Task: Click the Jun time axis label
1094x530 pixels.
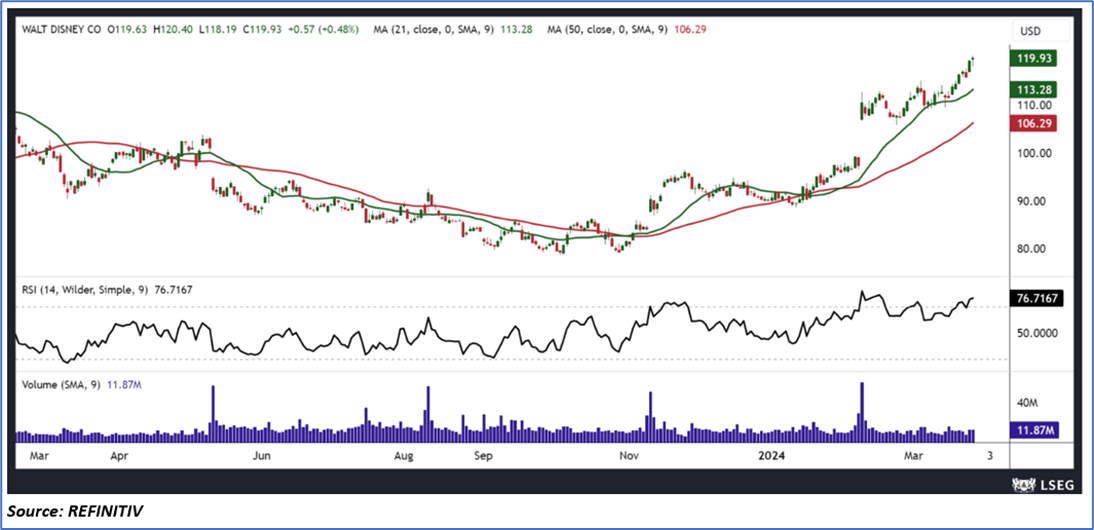Action: [x=262, y=456]
